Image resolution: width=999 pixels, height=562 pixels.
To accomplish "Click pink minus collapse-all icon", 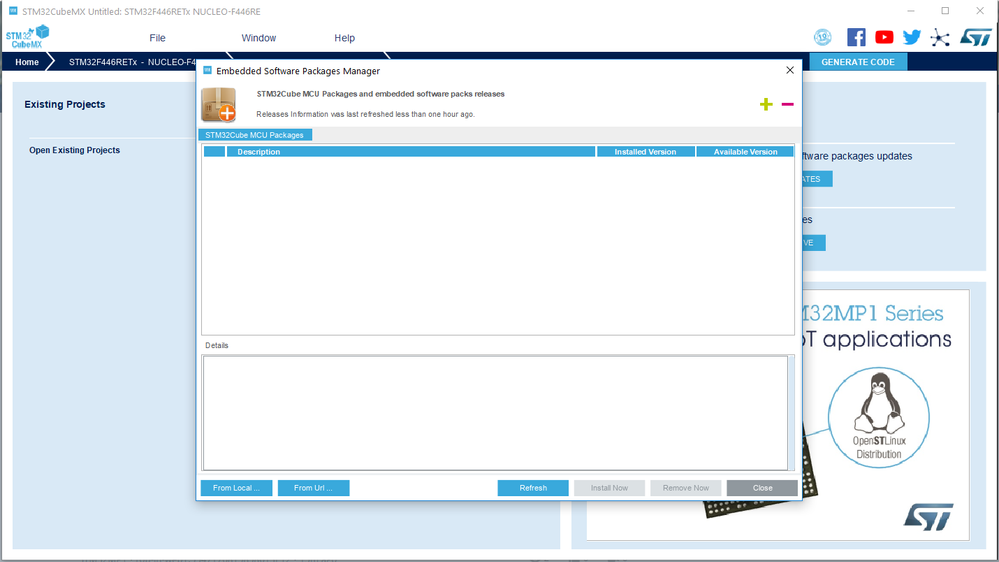I will [787, 104].
